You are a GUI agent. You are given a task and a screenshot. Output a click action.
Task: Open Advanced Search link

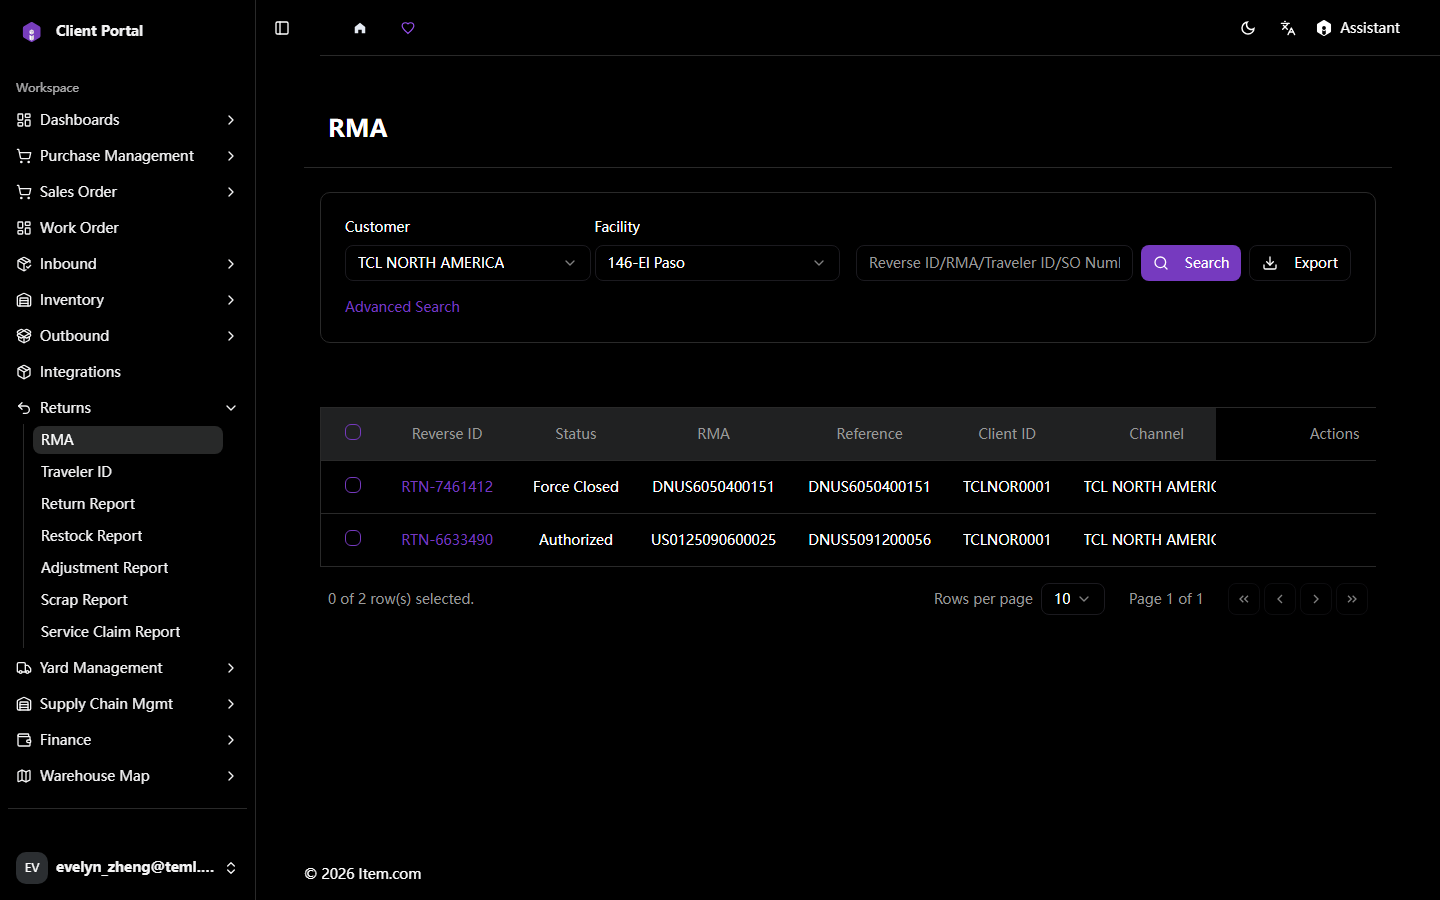coord(402,307)
